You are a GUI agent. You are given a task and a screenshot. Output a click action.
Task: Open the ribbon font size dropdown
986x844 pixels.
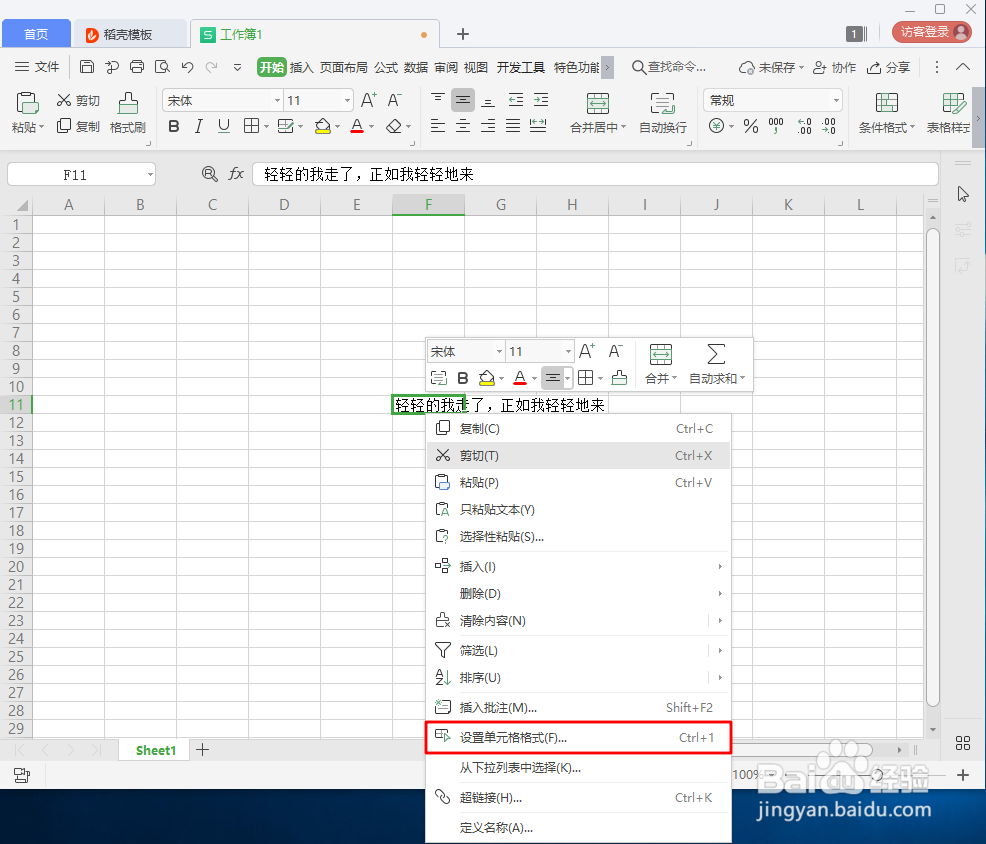click(x=346, y=101)
